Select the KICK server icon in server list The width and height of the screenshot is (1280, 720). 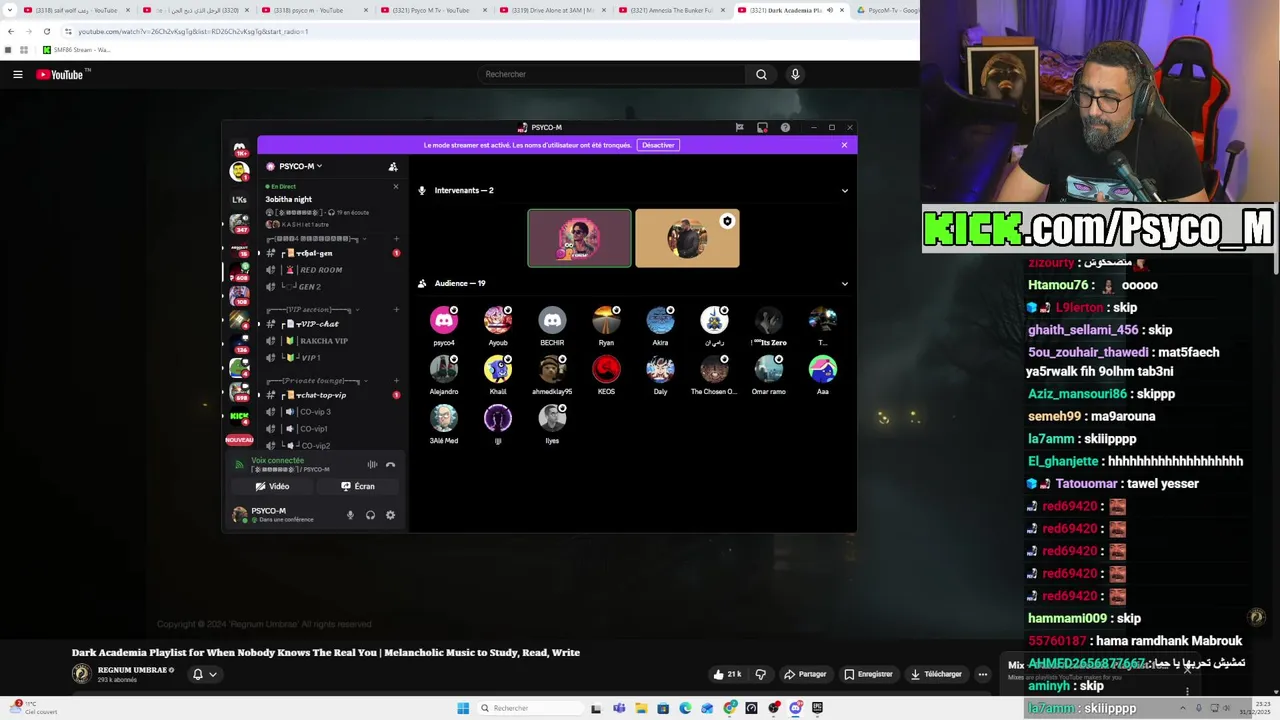coord(239,416)
